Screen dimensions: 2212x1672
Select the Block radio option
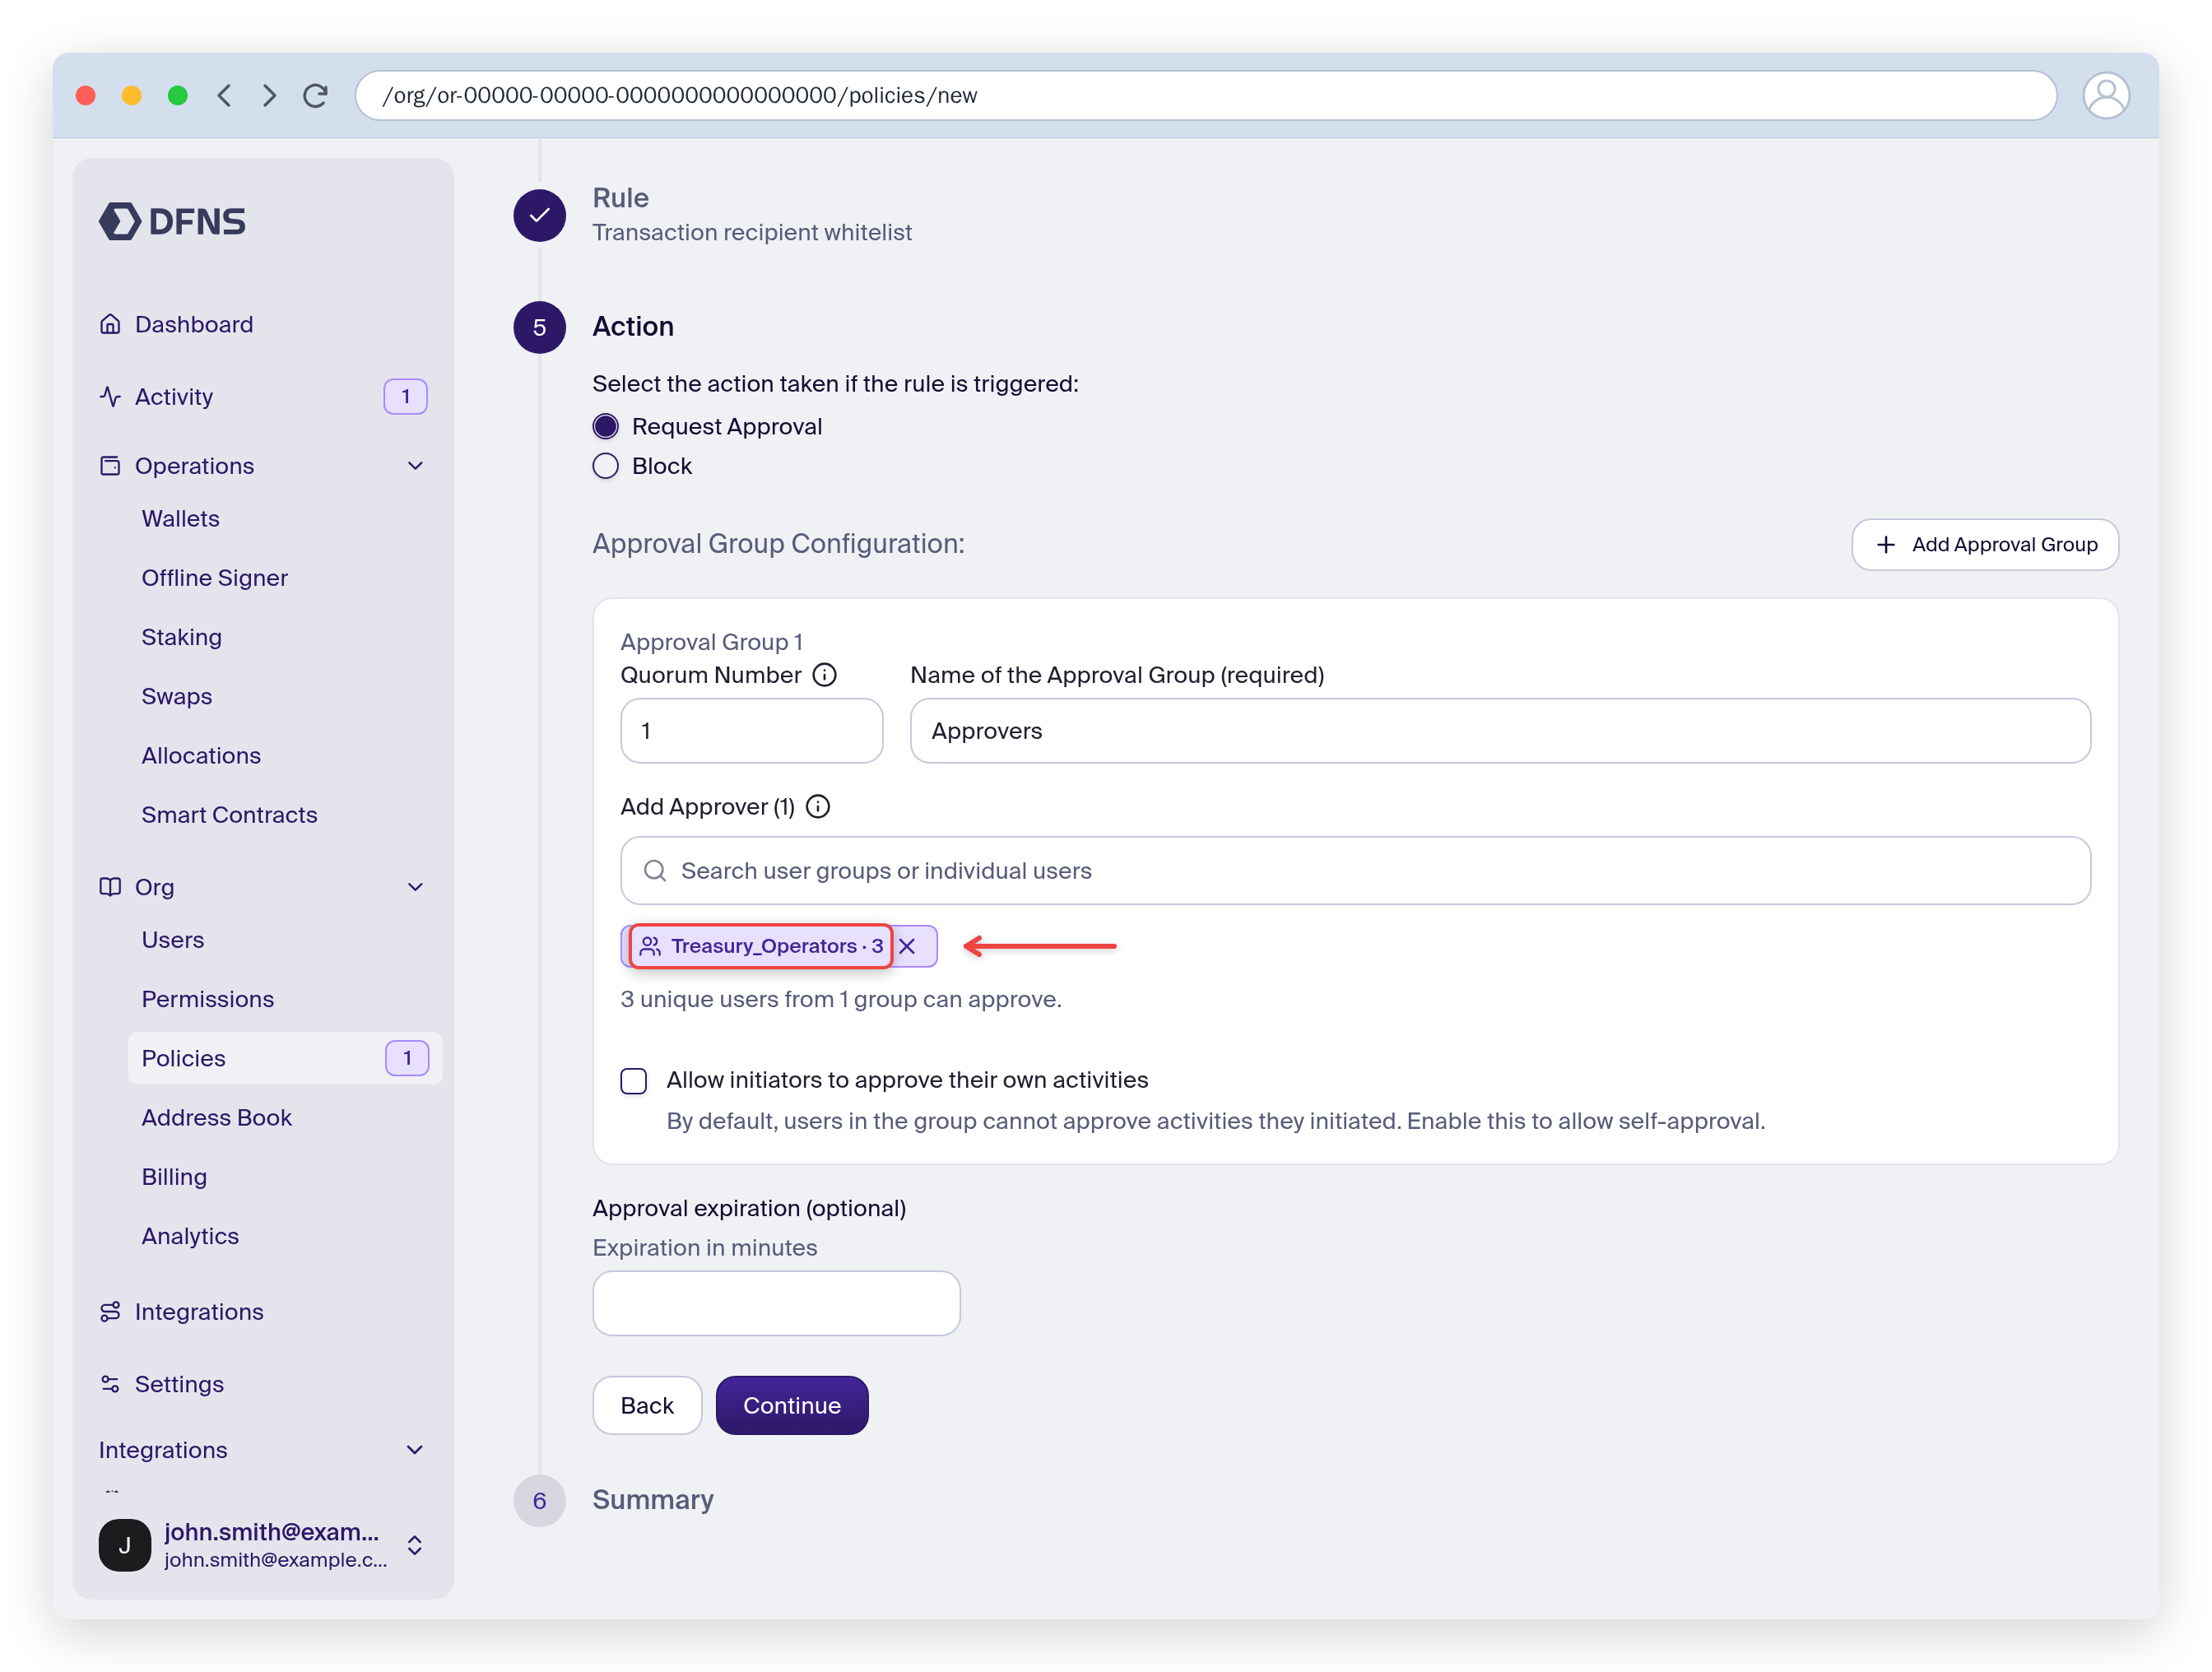pos(606,466)
